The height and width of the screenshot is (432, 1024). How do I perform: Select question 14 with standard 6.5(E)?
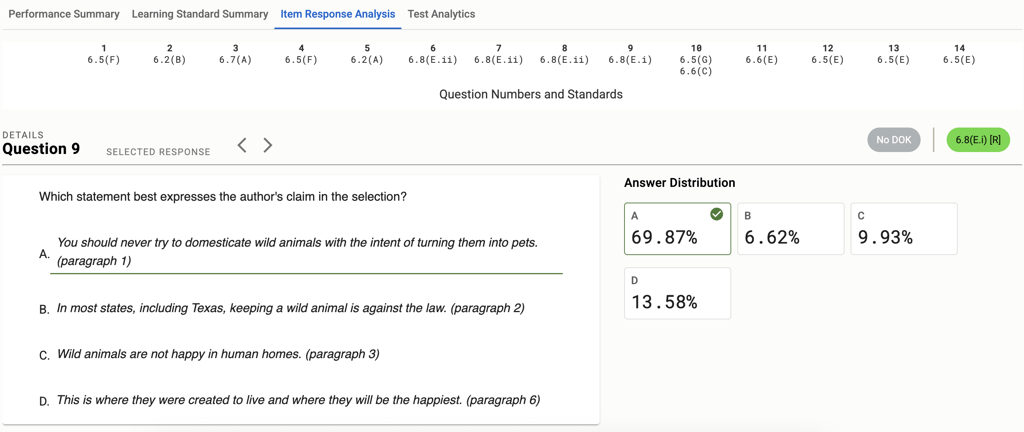(959, 54)
